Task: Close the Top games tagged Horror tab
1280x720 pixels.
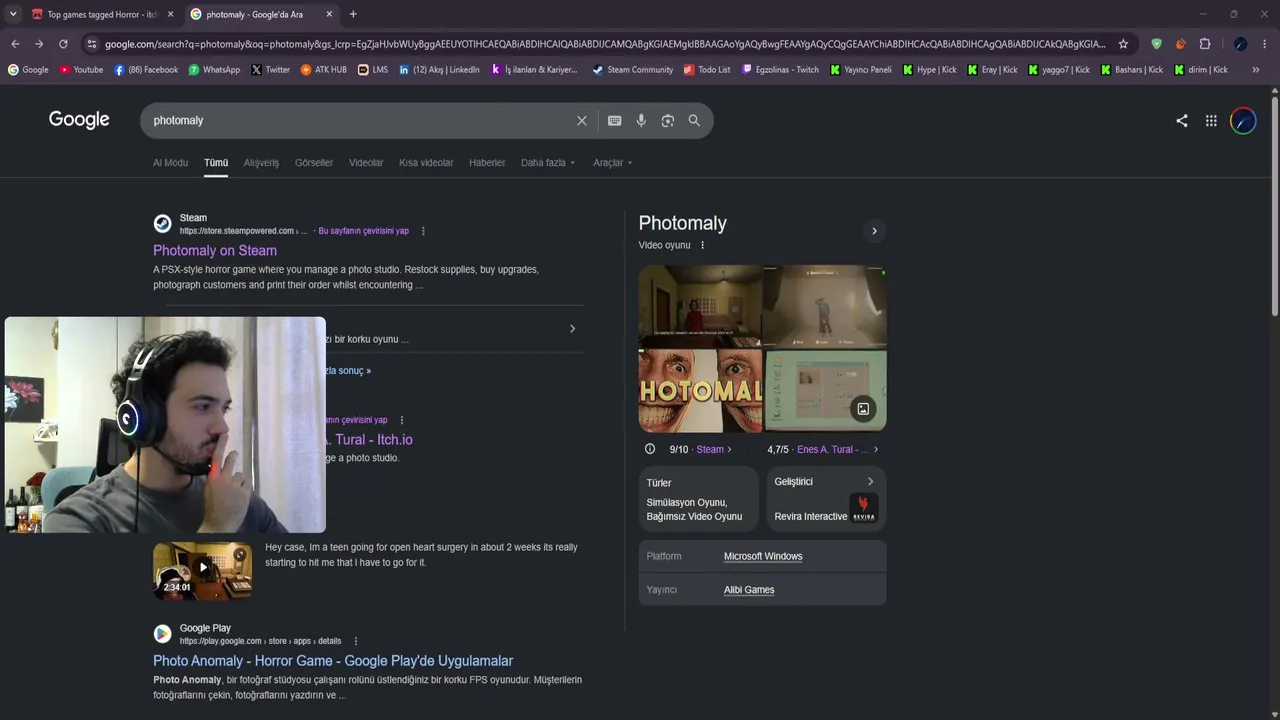Action: coord(170,14)
